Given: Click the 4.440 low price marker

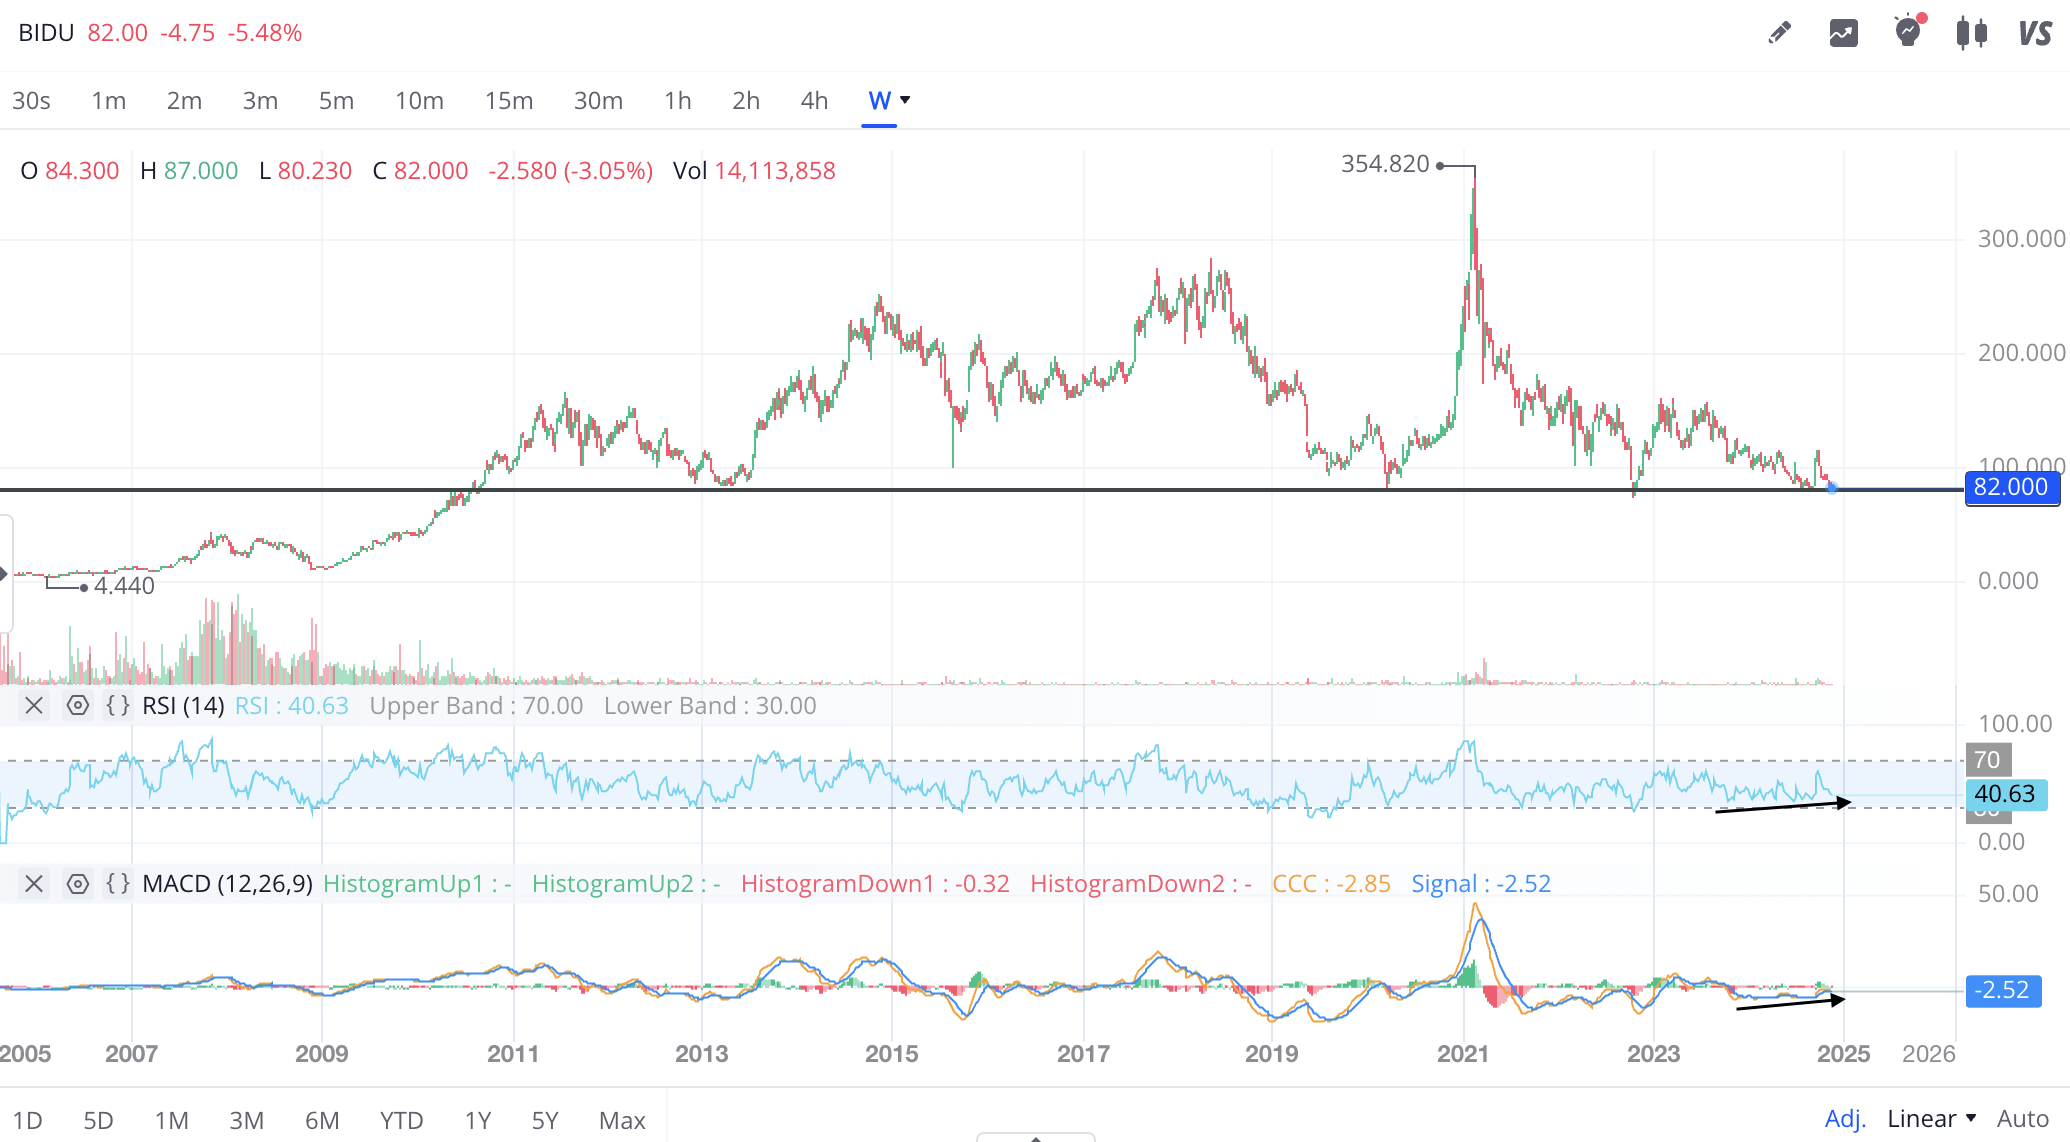Looking at the screenshot, I should [124, 586].
